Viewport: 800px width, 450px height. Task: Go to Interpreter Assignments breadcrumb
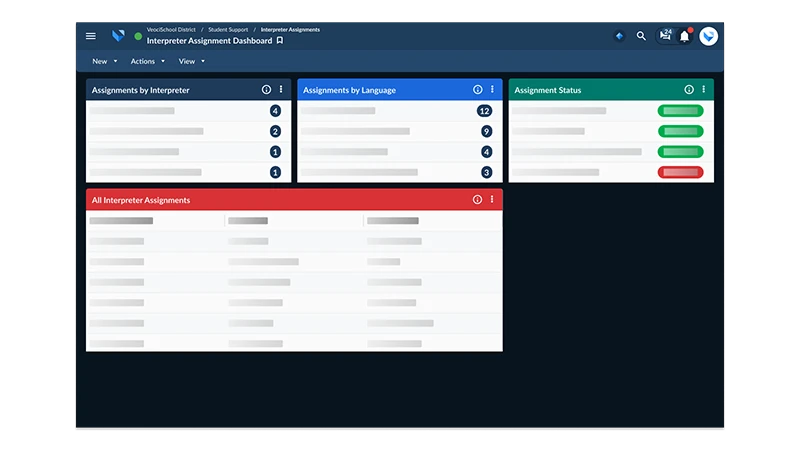coord(290,30)
